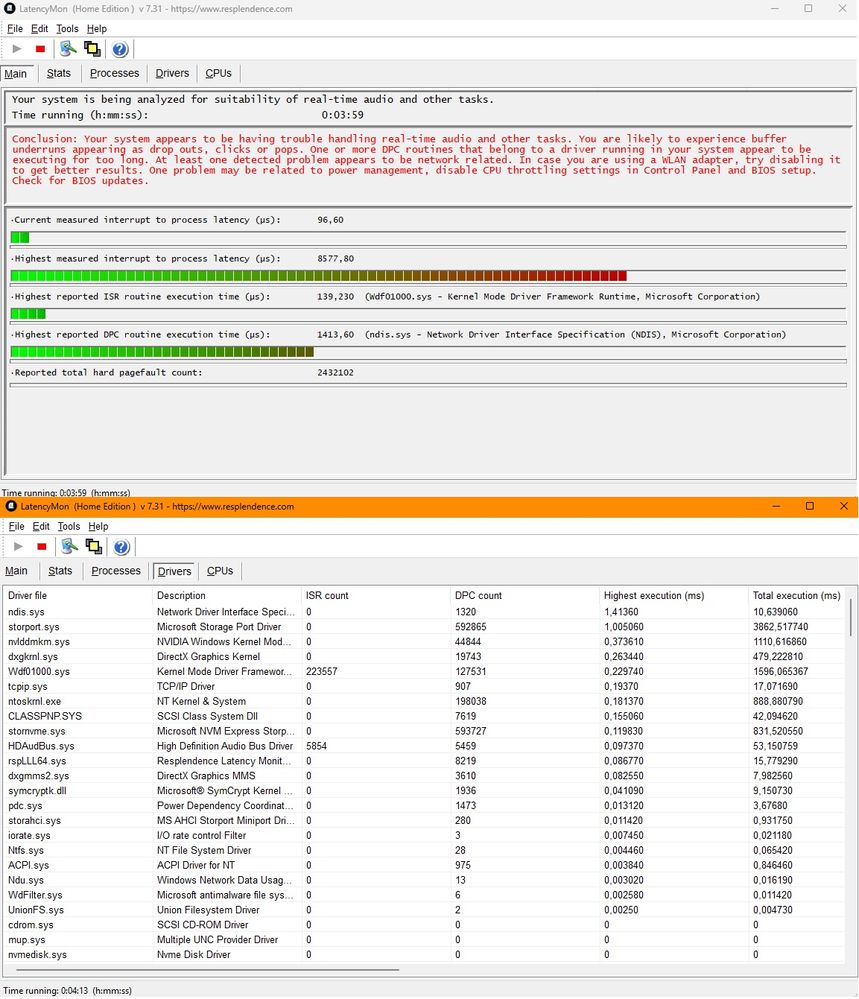Switch to Stats tab in top window
Image resolution: width=859 pixels, height=999 pixels.
(x=59, y=73)
